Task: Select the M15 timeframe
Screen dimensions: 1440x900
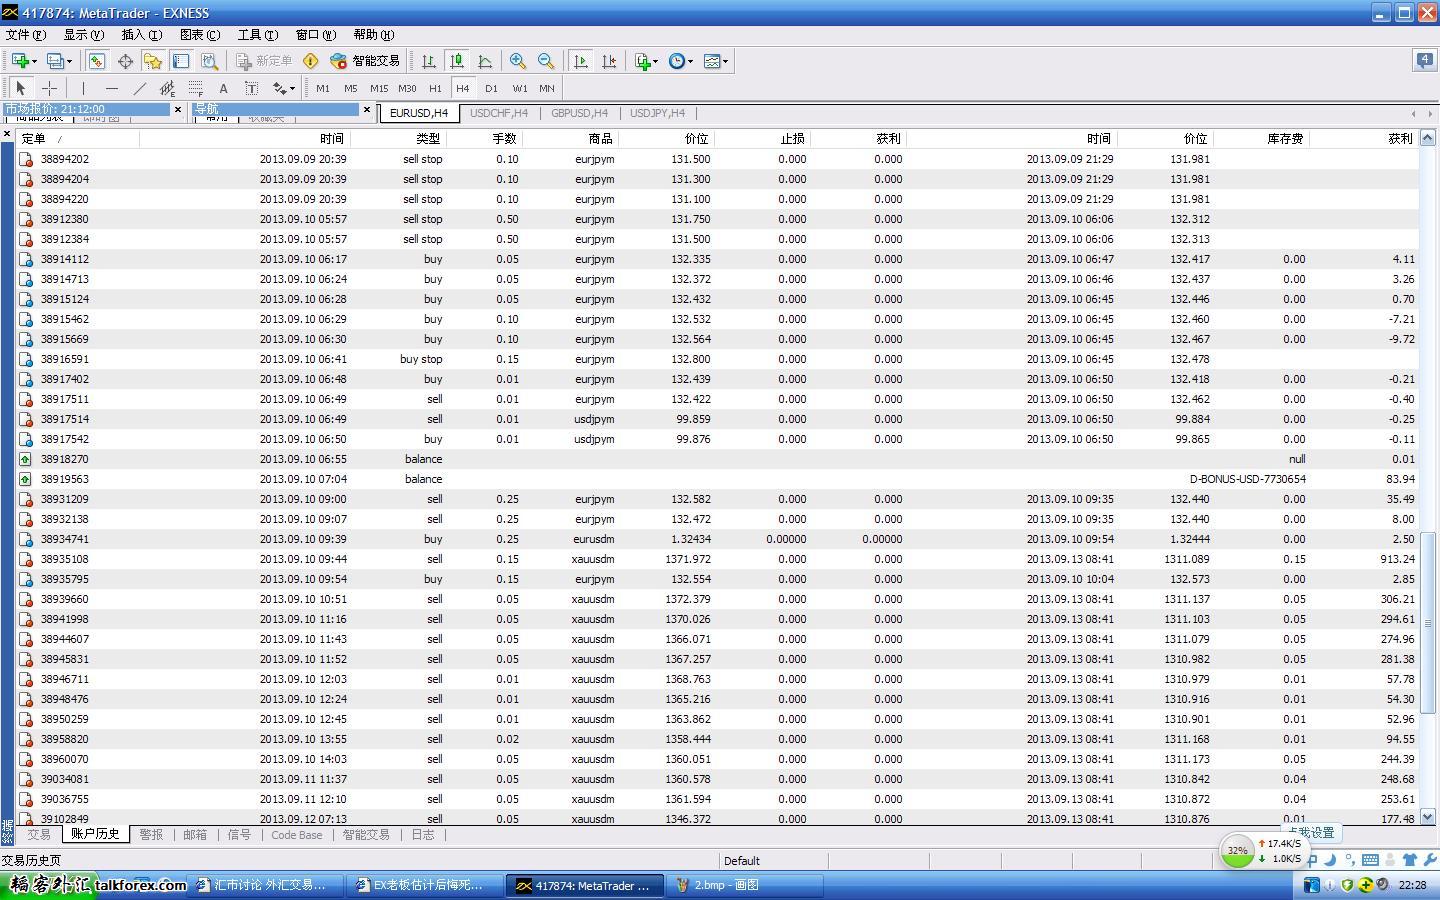Action: pyautogui.click(x=378, y=88)
